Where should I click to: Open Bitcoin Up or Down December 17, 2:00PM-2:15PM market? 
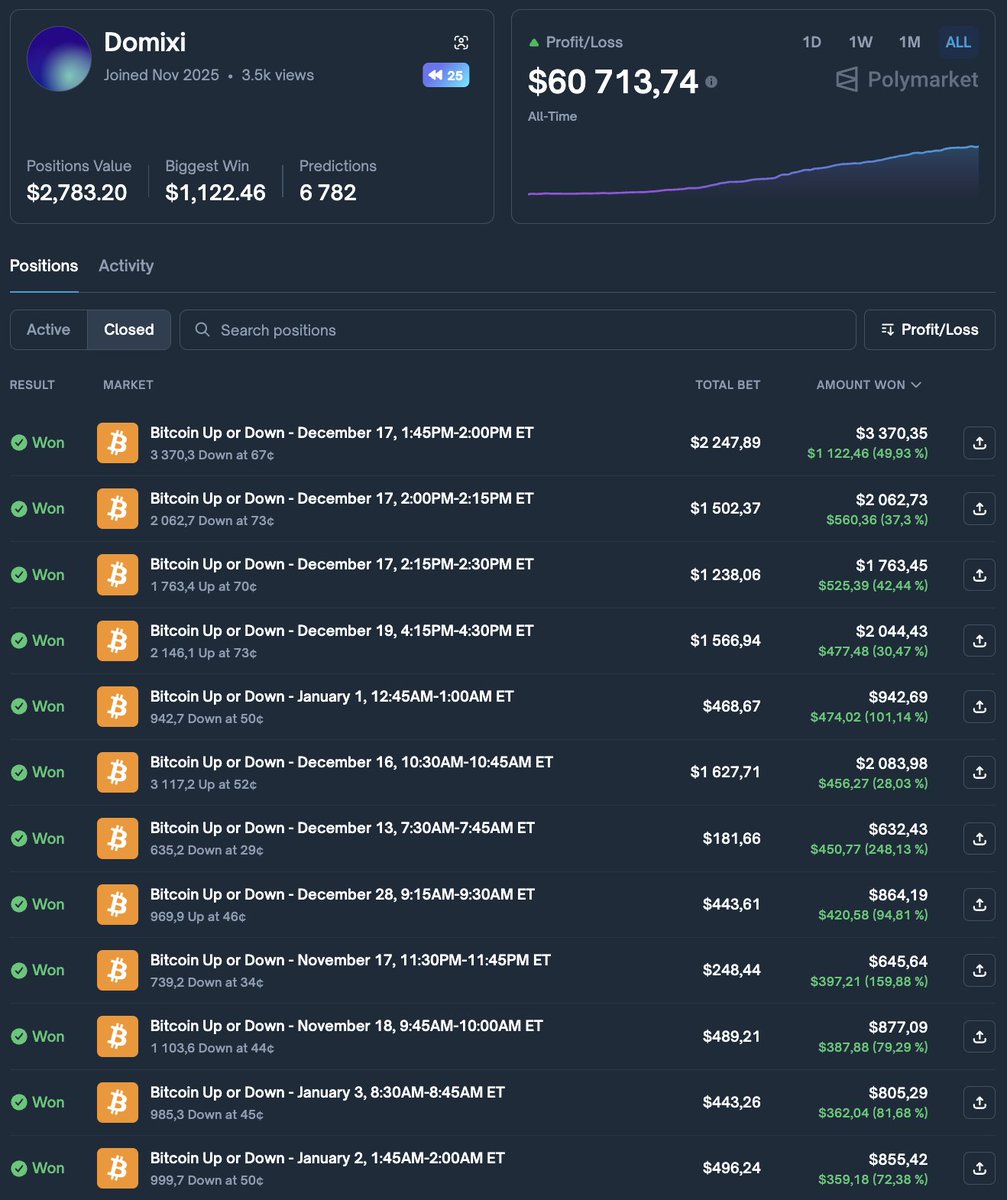[x=342, y=499]
